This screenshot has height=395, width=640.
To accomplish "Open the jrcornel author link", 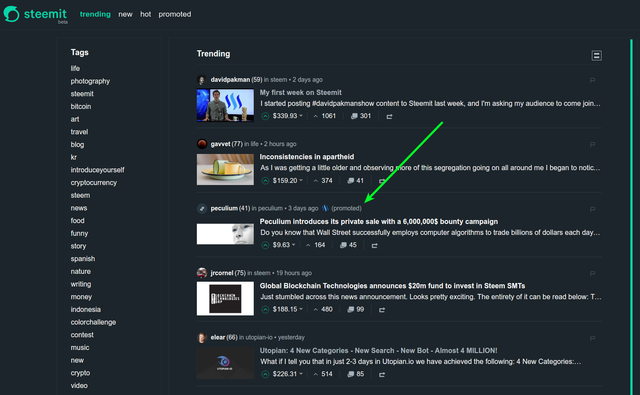I will (222, 273).
